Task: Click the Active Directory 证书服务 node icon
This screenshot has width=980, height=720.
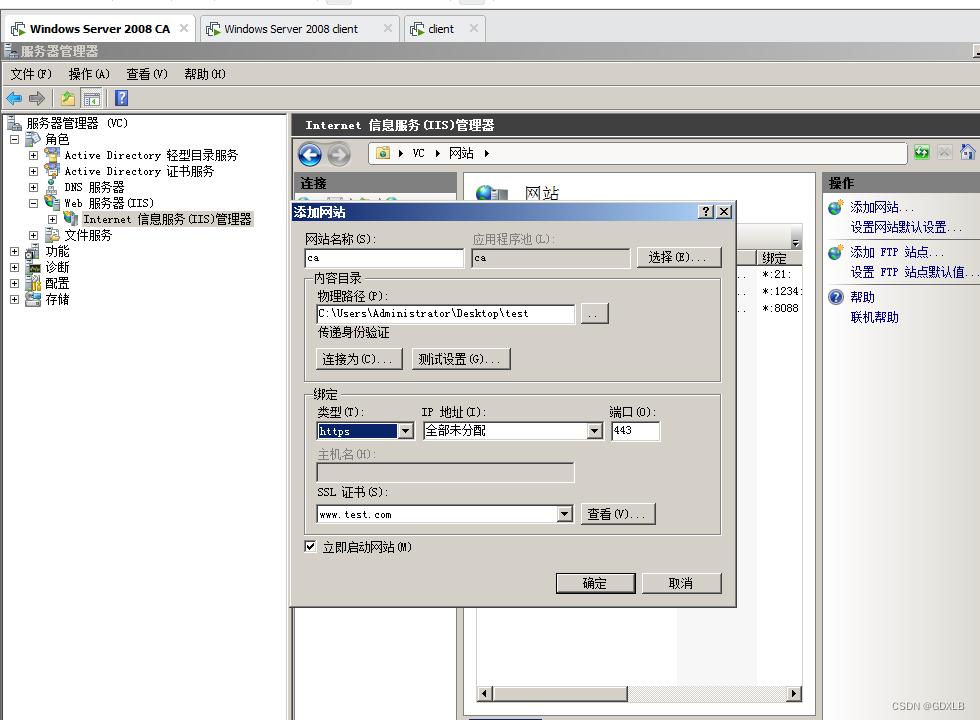Action: point(52,171)
